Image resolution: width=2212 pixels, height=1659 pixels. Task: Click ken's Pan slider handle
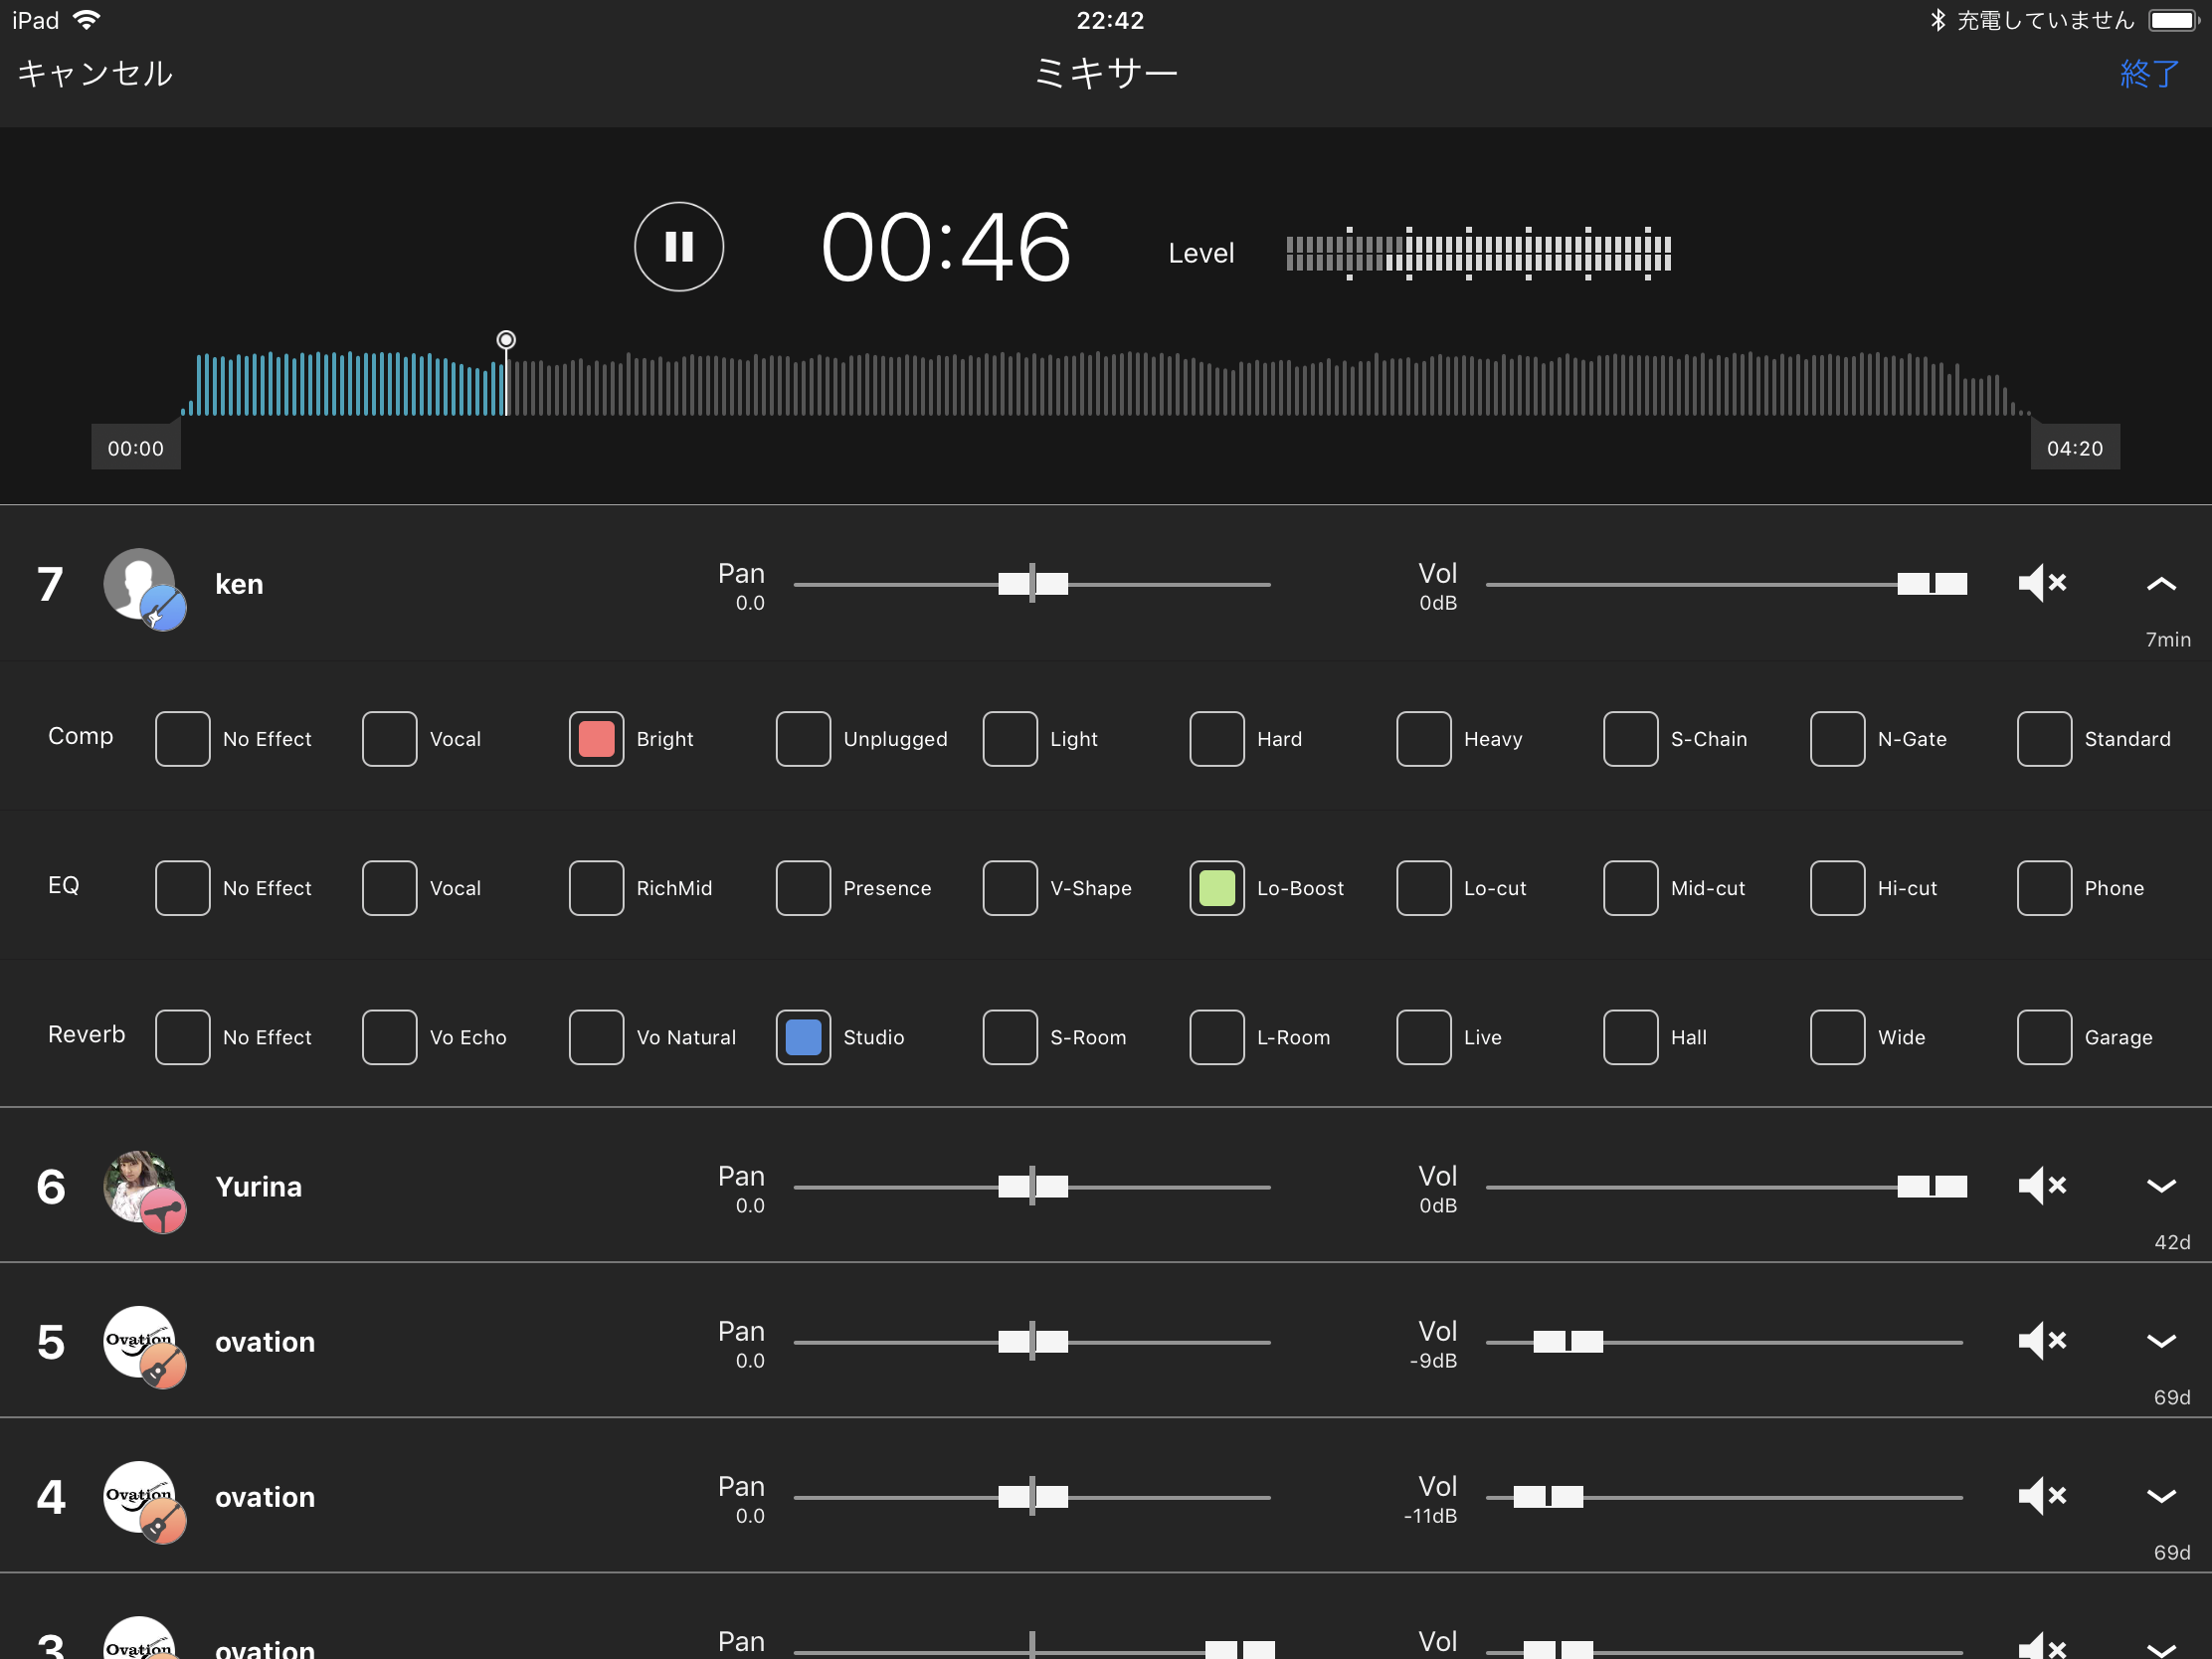(x=1033, y=584)
